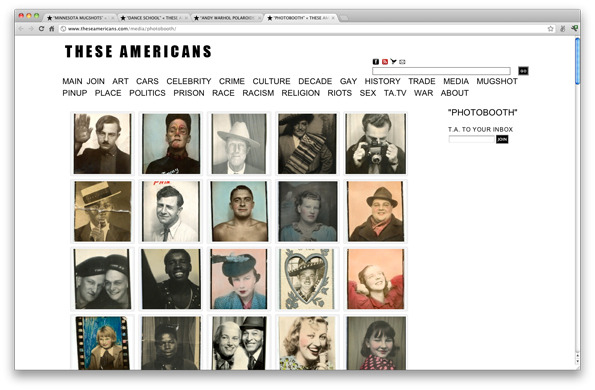The image size is (595, 390).
Task: Open the child photo with film-strip border
Action: point(102,343)
